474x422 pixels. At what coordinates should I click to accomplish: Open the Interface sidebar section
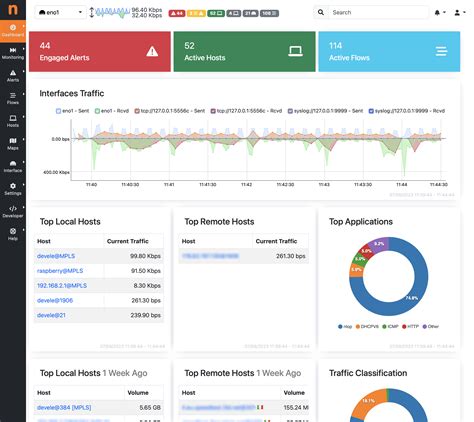click(13, 167)
